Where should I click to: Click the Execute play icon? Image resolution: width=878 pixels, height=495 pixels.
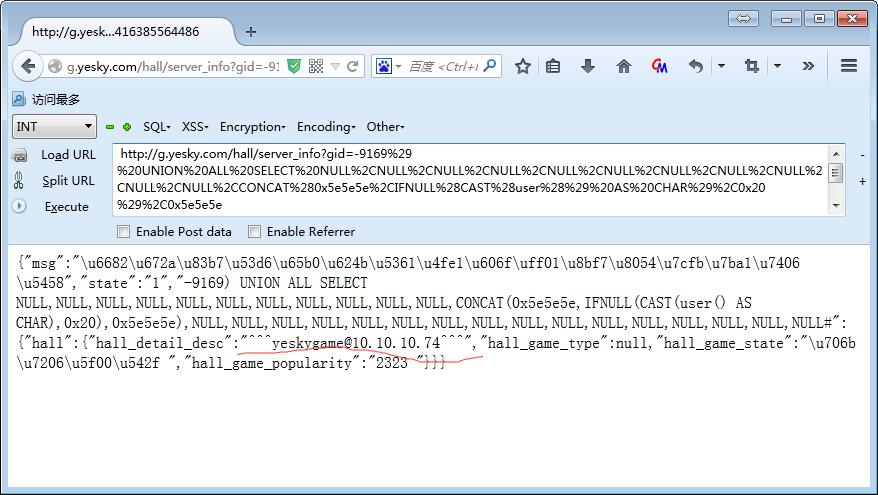[x=19, y=206]
